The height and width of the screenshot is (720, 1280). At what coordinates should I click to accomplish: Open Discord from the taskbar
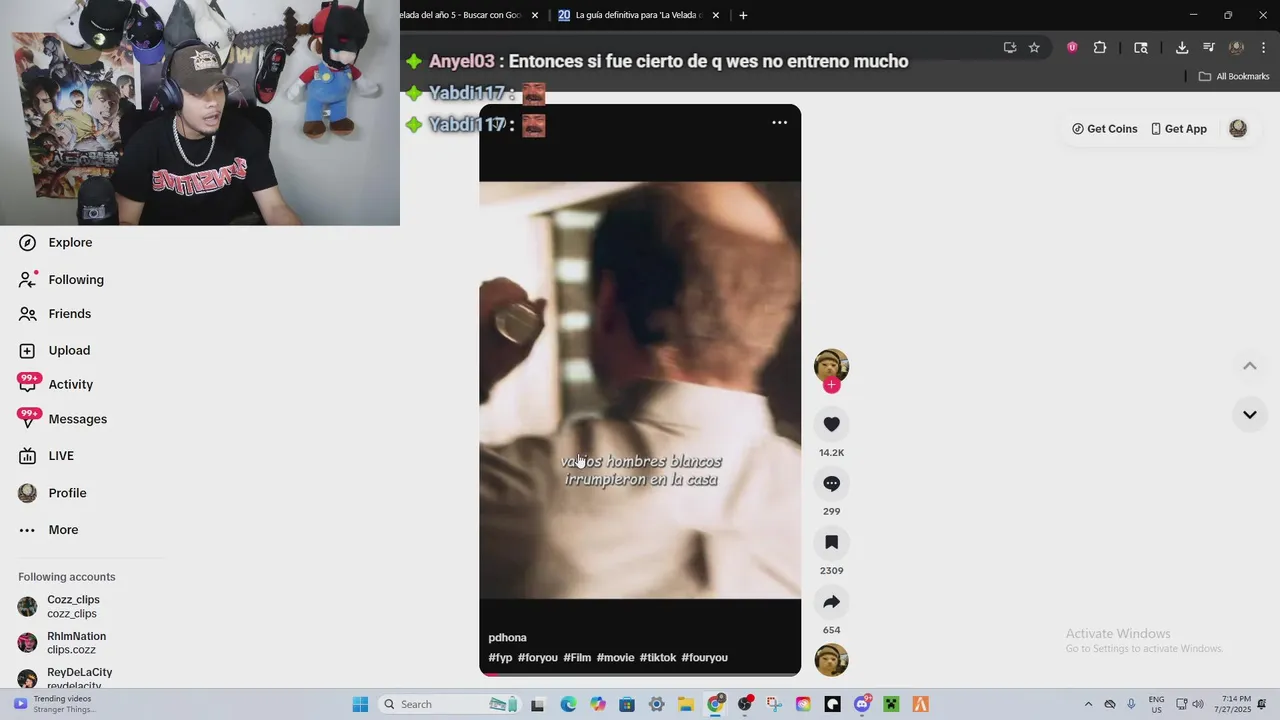[862, 704]
